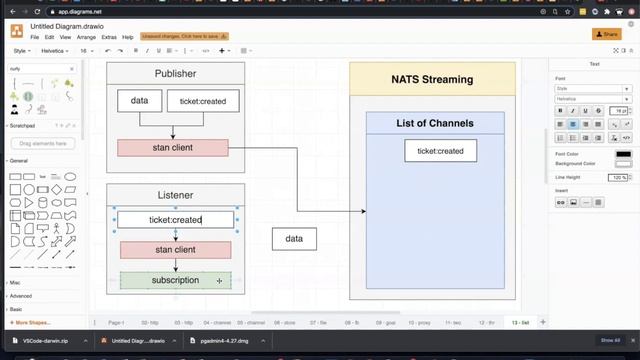Open the font Style dropdown in Text panel

[x=593, y=89]
